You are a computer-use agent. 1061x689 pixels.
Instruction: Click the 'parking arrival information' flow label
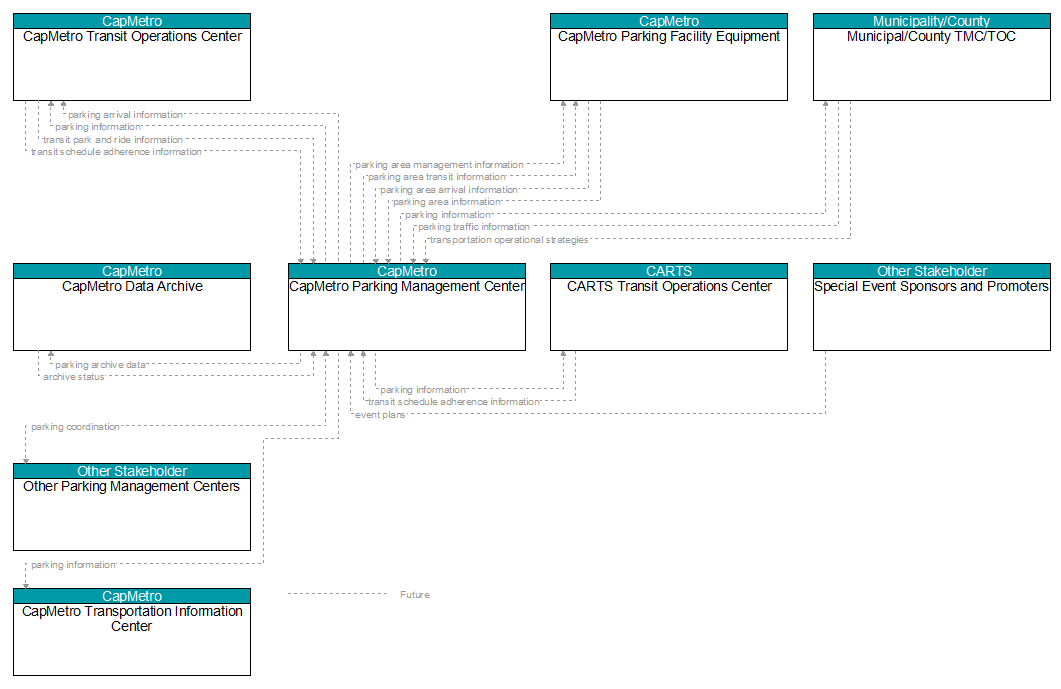(x=125, y=115)
